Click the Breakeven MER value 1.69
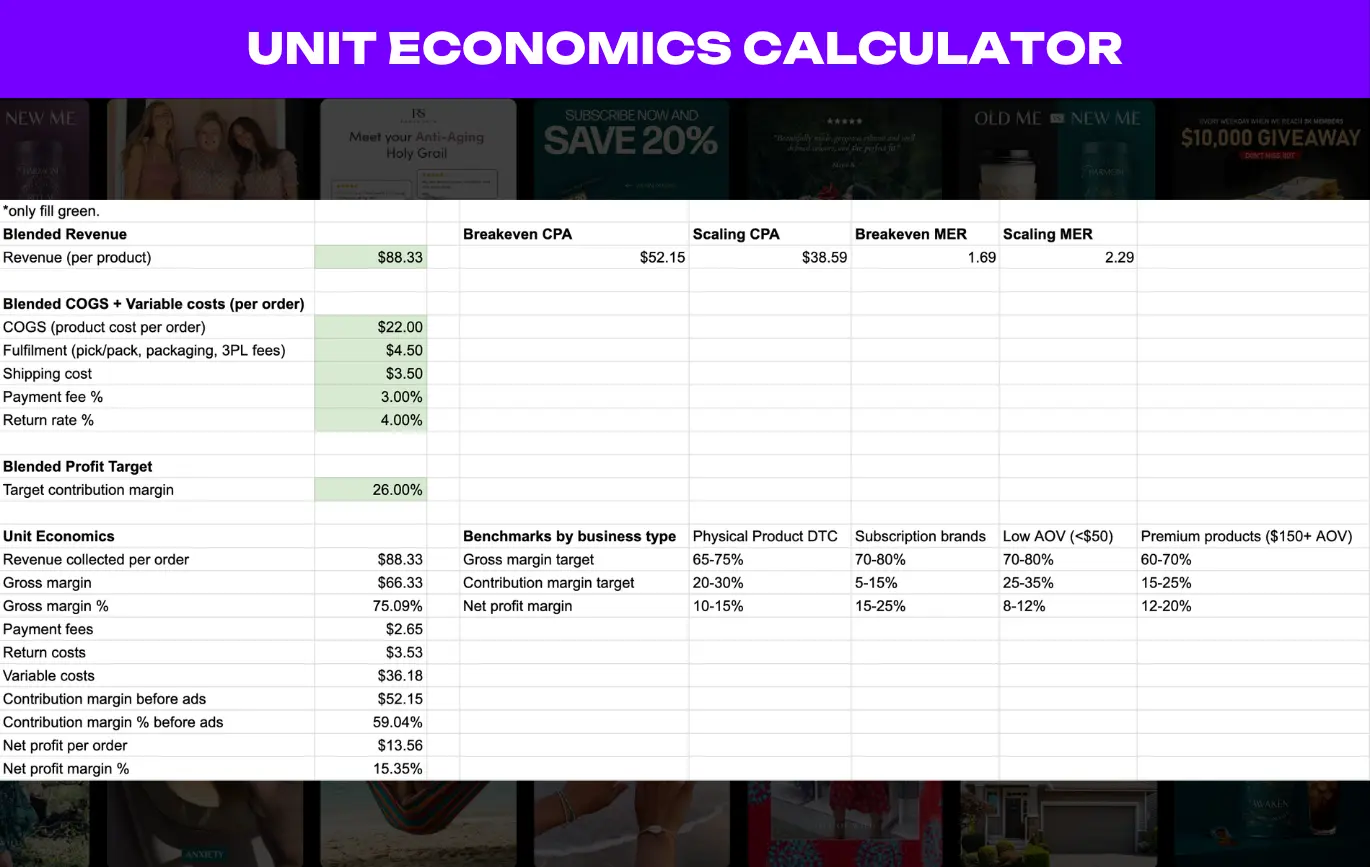Screen dimensions: 1370x867 pyautogui.click(x=982, y=257)
